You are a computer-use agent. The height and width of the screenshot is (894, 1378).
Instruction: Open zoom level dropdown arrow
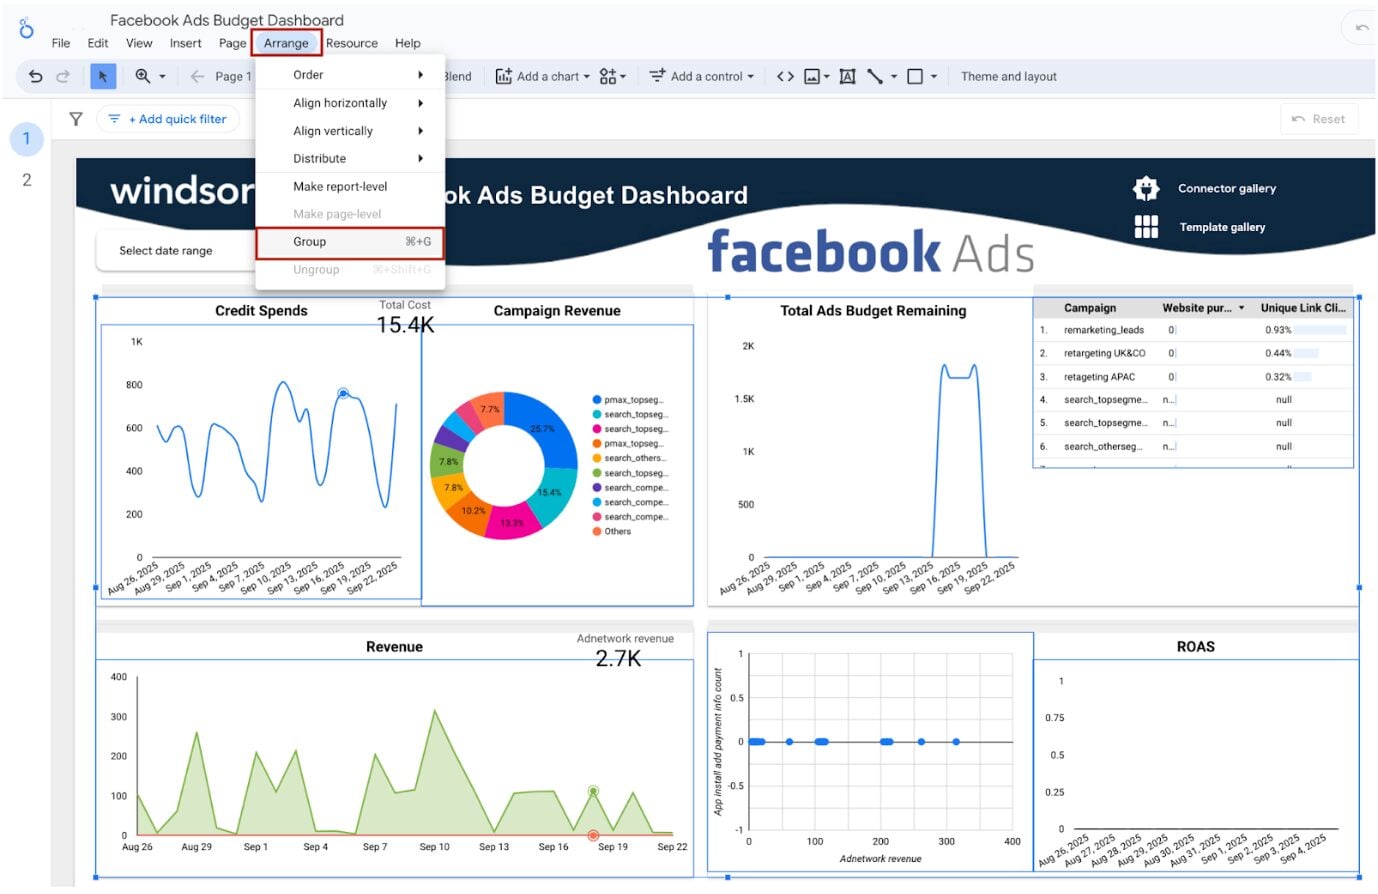pos(162,76)
